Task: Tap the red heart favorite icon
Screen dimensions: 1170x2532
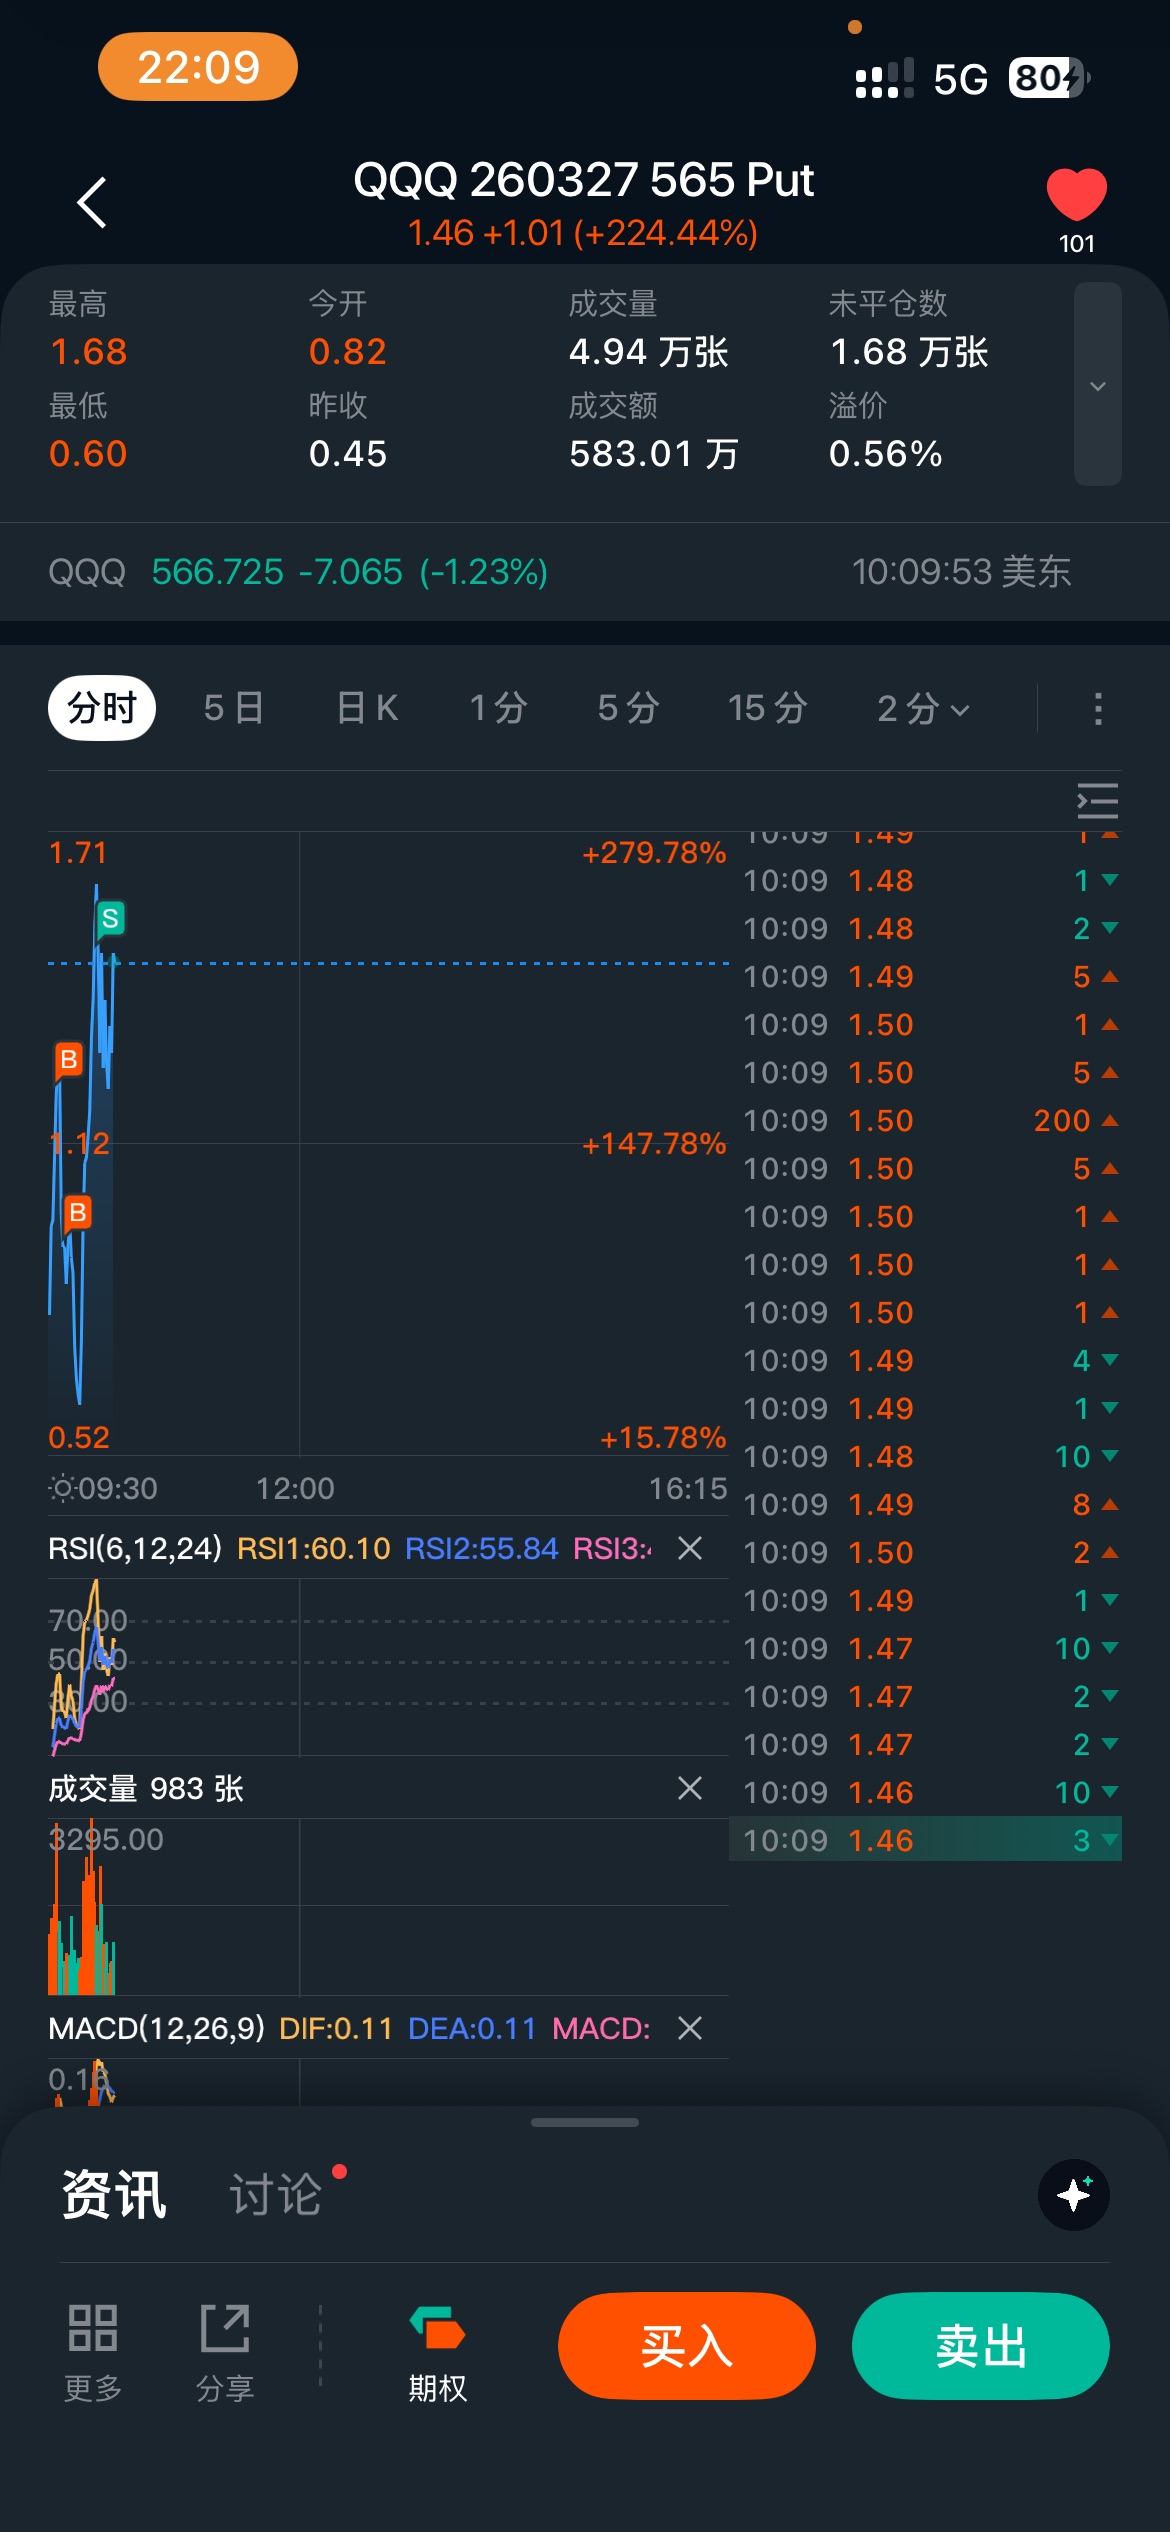Action: (x=1076, y=194)
